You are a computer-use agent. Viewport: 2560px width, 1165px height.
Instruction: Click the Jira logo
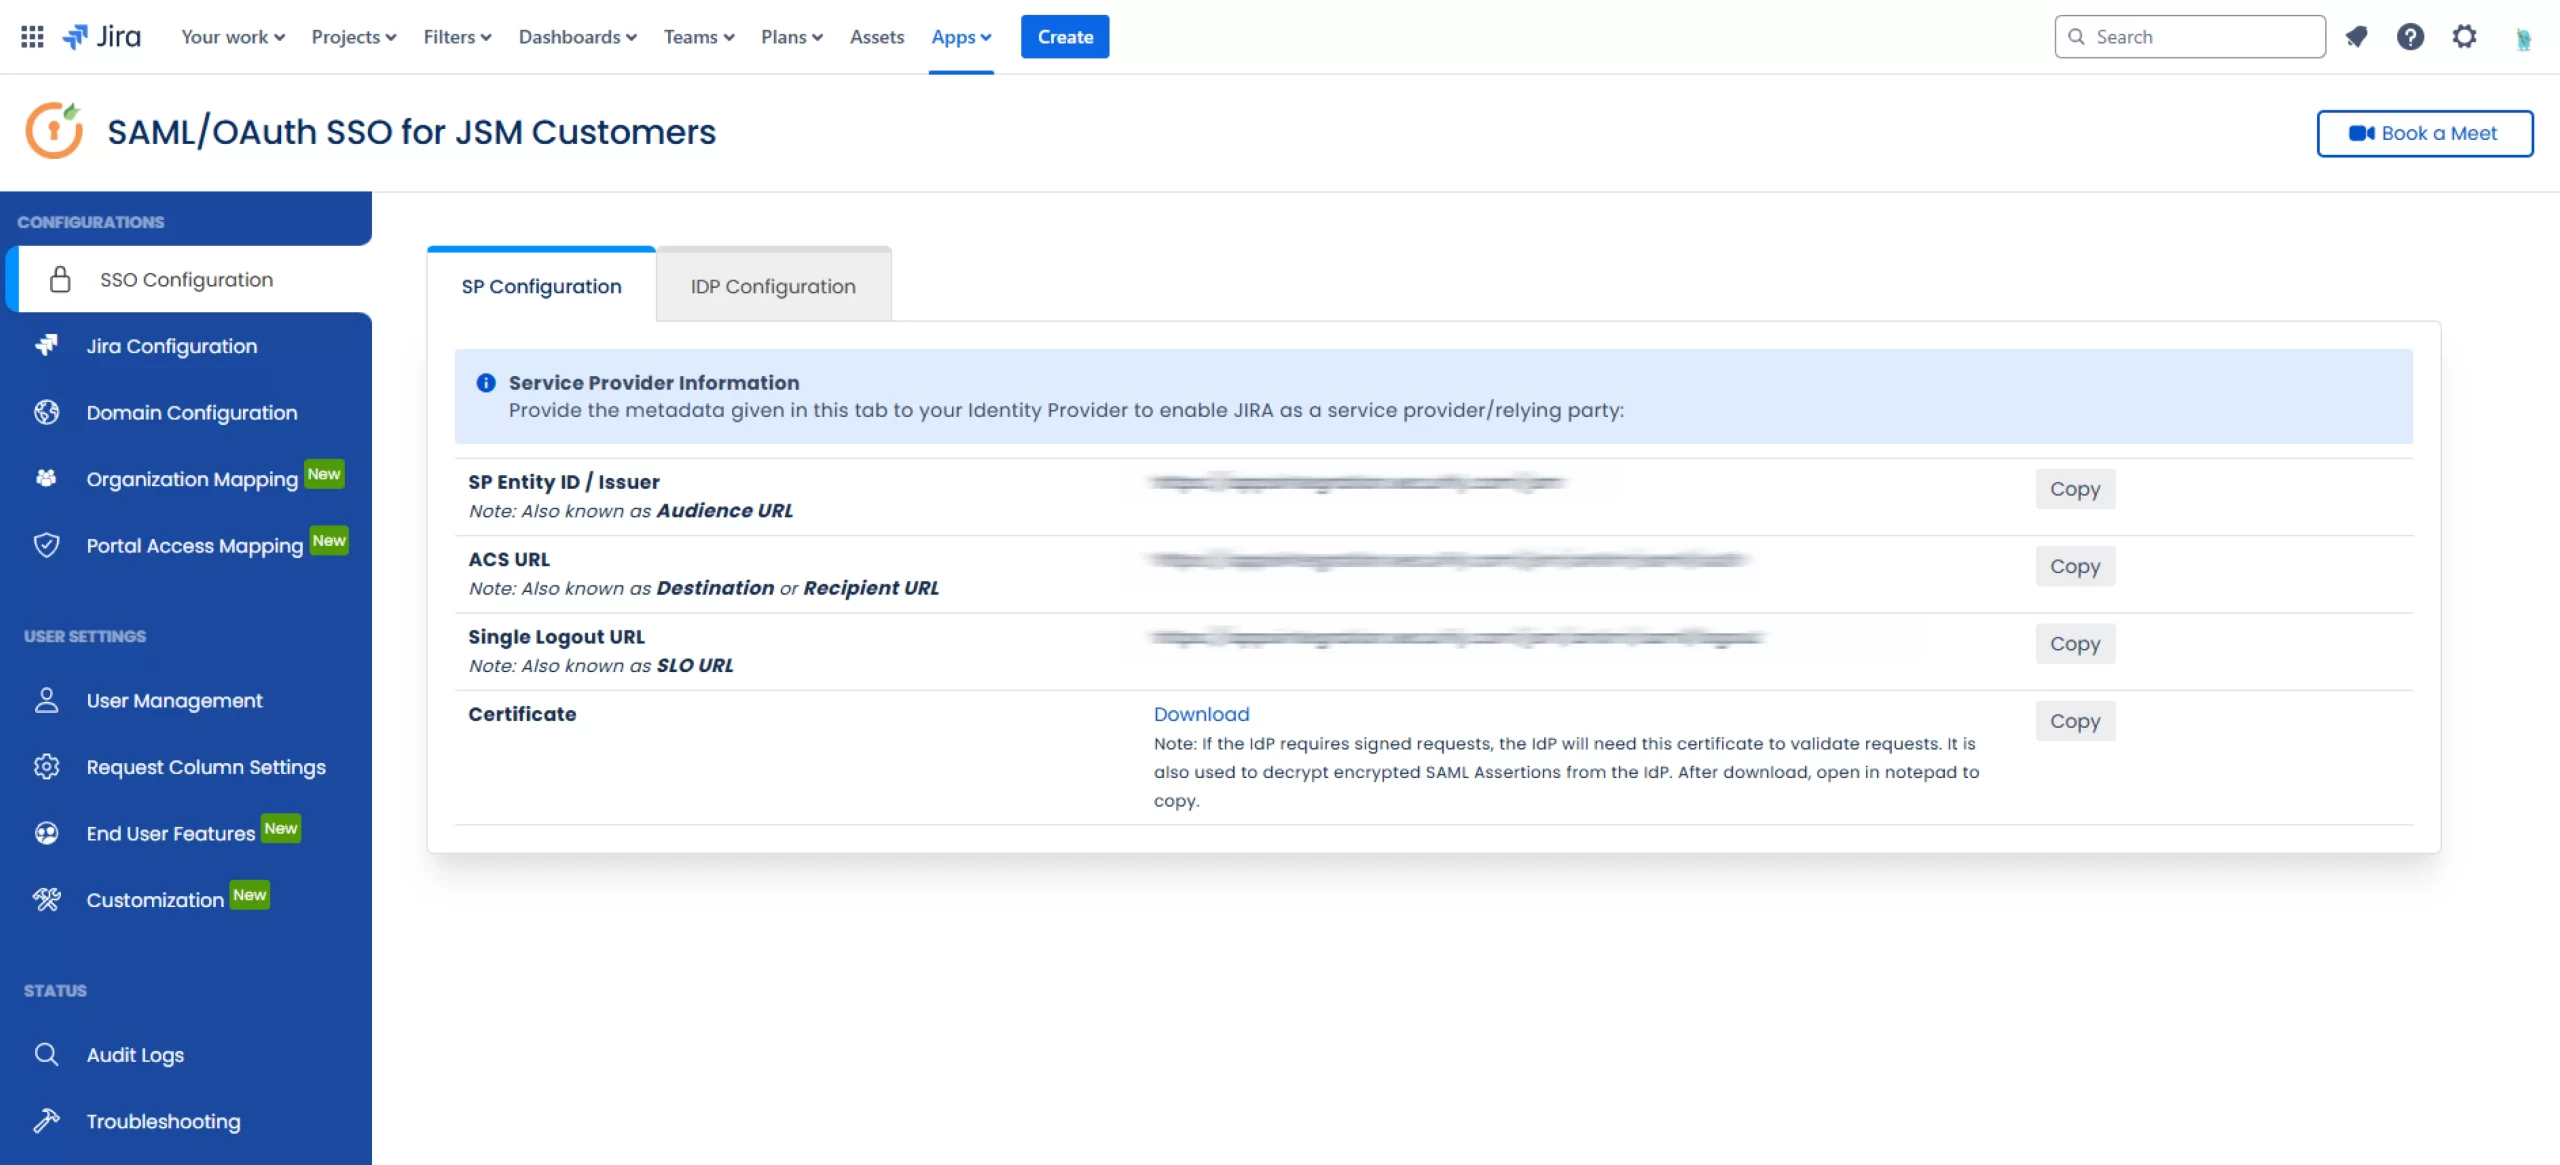point(101,37)
